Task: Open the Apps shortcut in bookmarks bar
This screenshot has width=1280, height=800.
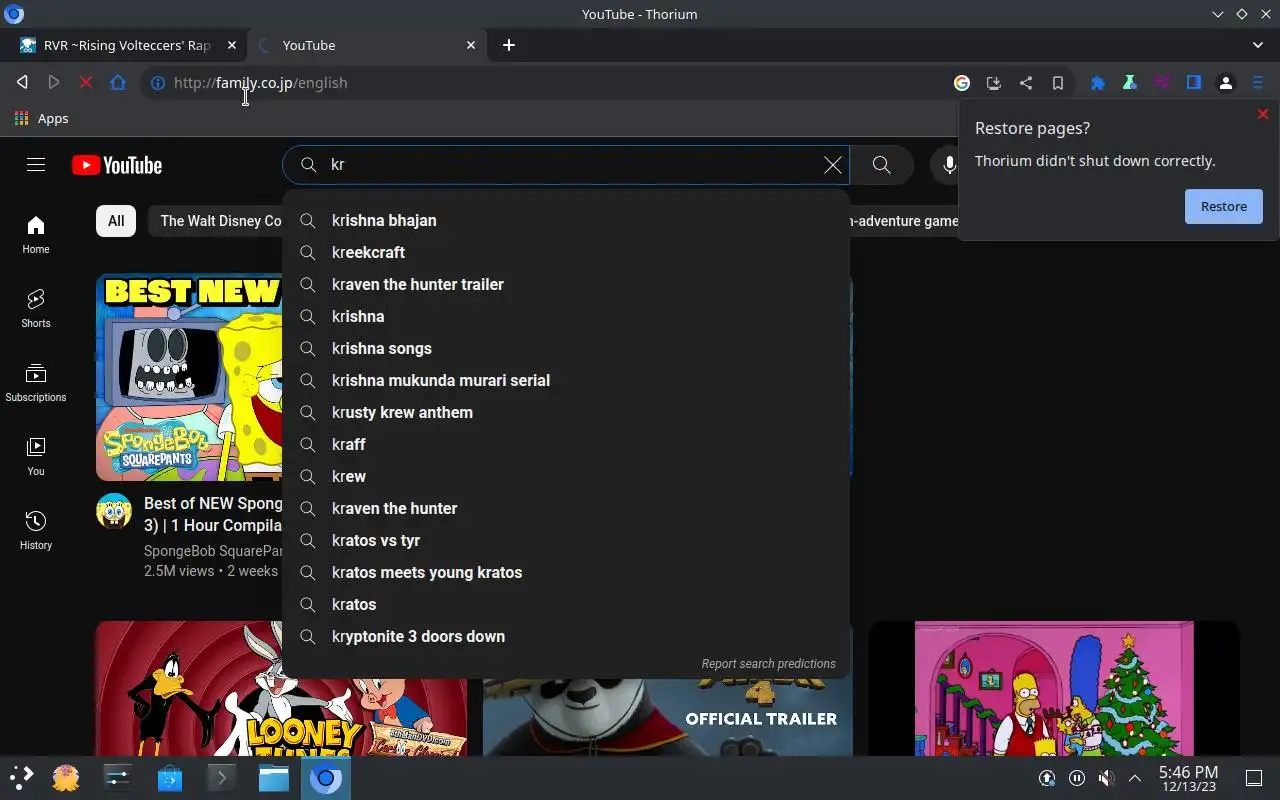Action: [42, 118]
